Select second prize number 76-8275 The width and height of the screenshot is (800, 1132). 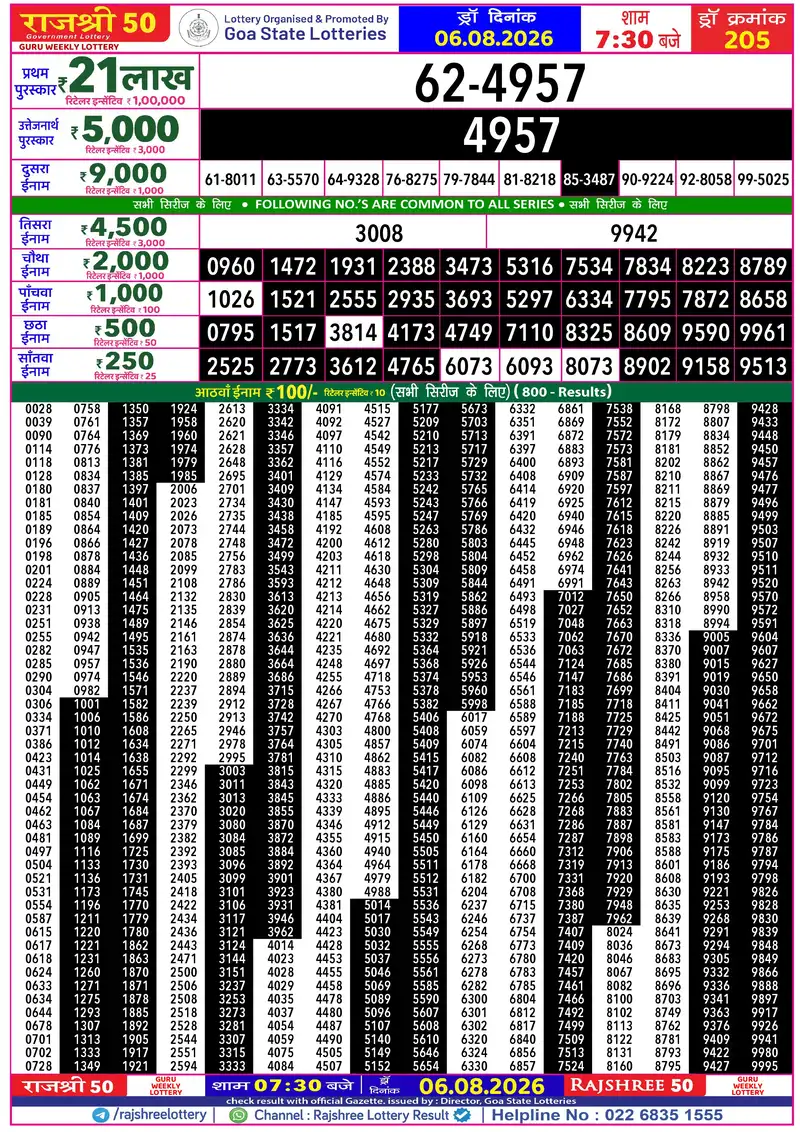click(412, 180)
